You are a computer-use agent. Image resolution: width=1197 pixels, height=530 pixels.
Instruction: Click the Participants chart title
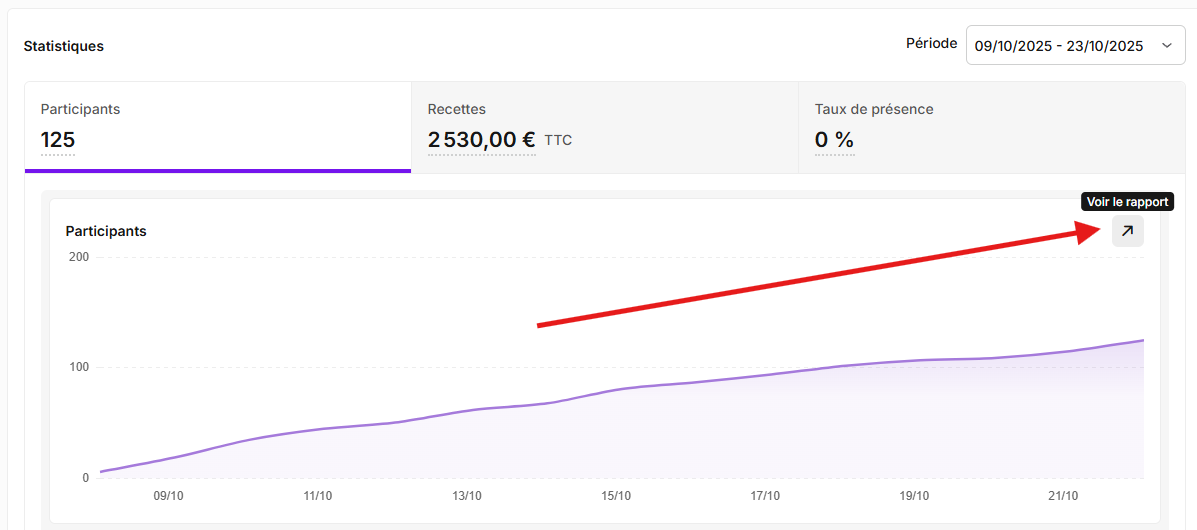pos(106,231)
